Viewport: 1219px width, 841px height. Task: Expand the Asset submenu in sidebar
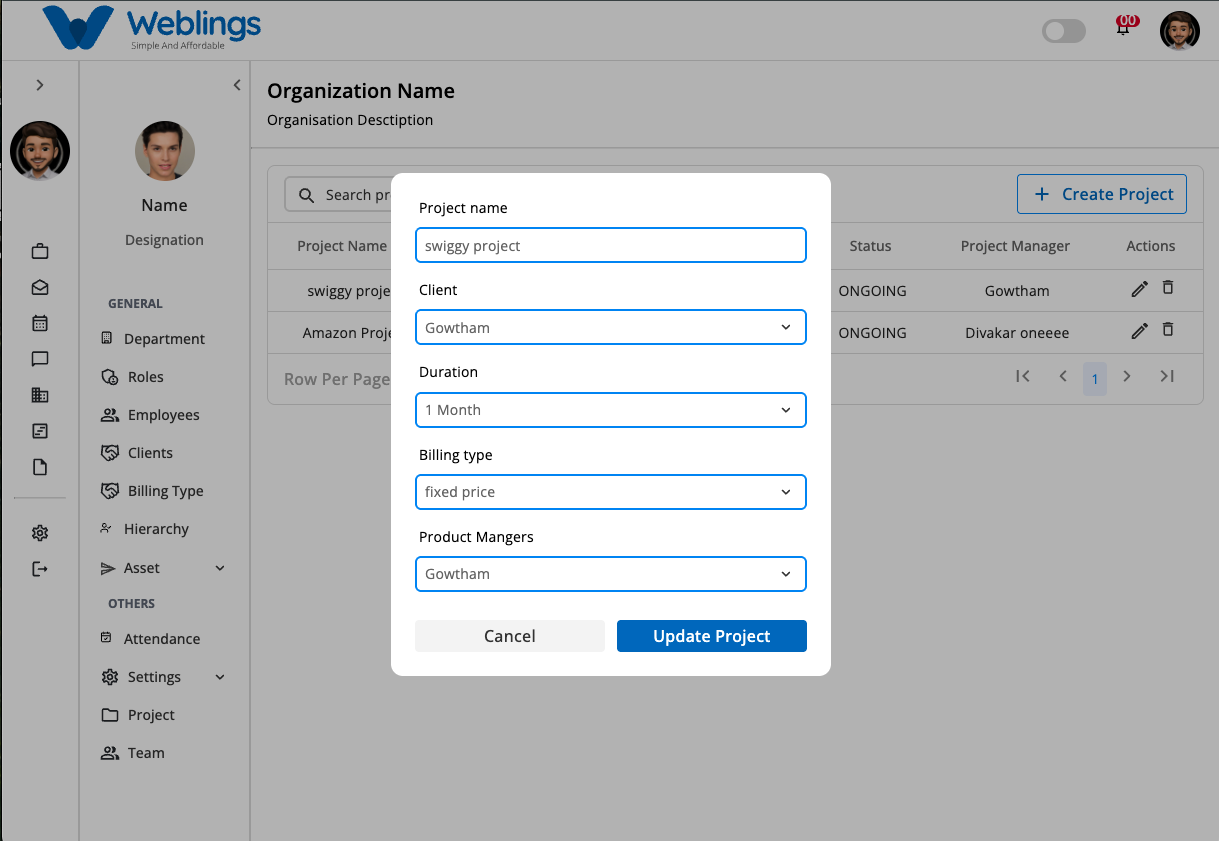click(x=220, y=568)
